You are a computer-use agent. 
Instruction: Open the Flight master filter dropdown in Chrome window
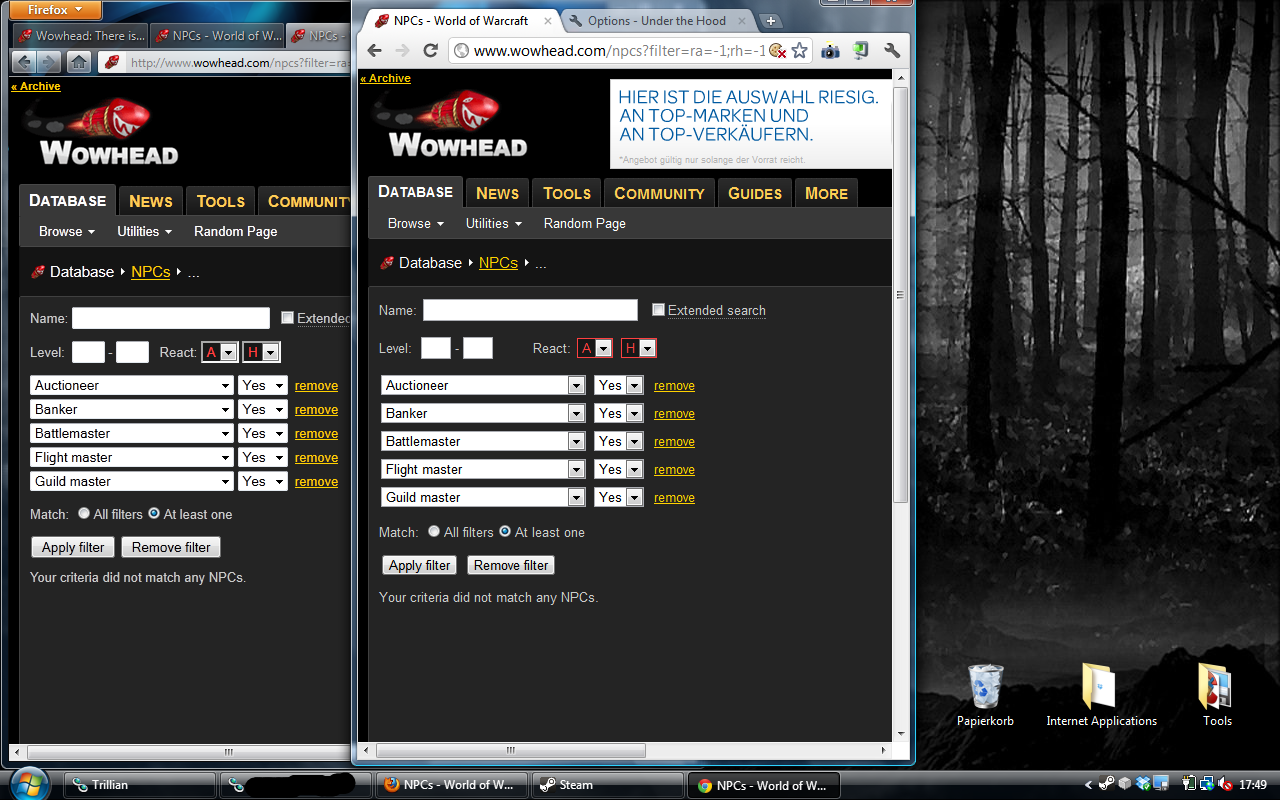483,469
